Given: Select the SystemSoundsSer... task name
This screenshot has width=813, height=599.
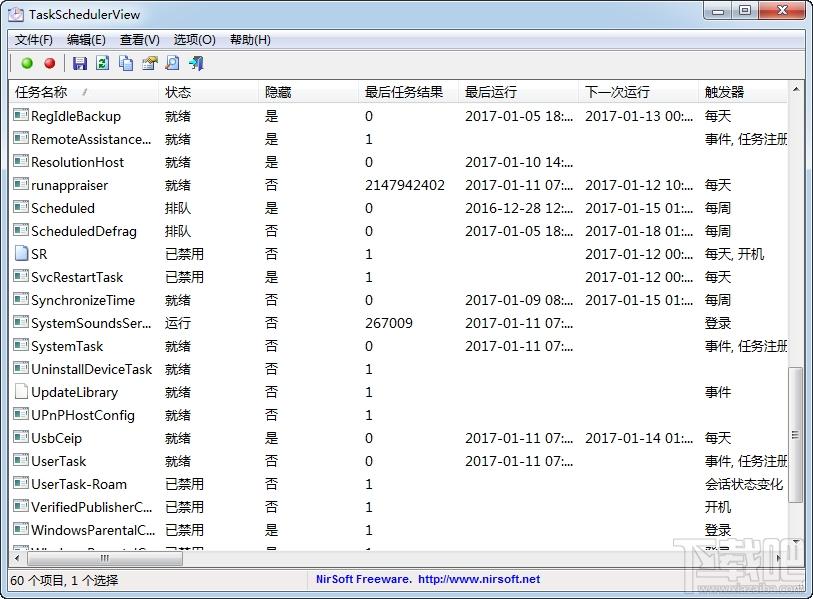Looking at the screenshot, I should click(91, 323).
